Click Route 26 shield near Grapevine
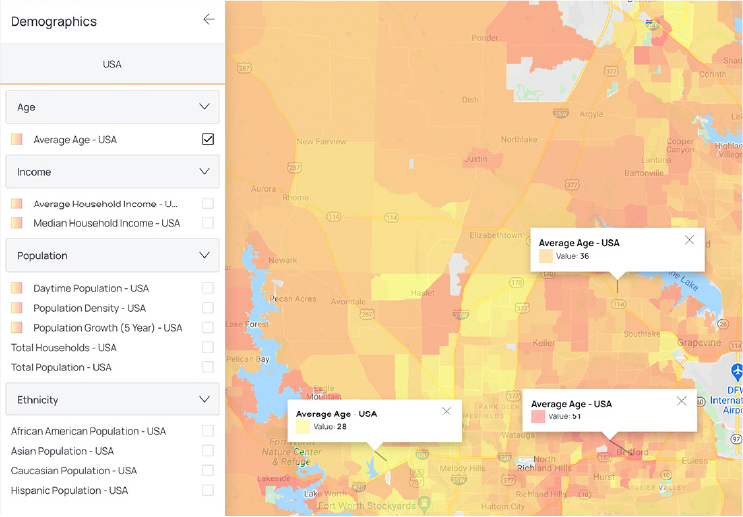 point(723,324)
